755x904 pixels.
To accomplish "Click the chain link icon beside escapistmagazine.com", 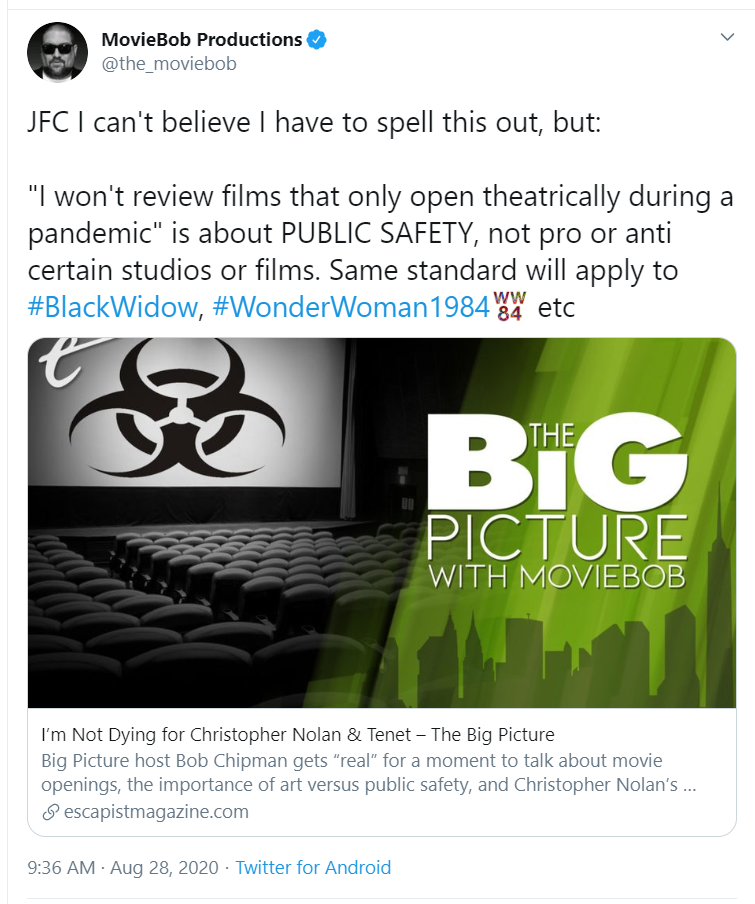I will (51, 812).
